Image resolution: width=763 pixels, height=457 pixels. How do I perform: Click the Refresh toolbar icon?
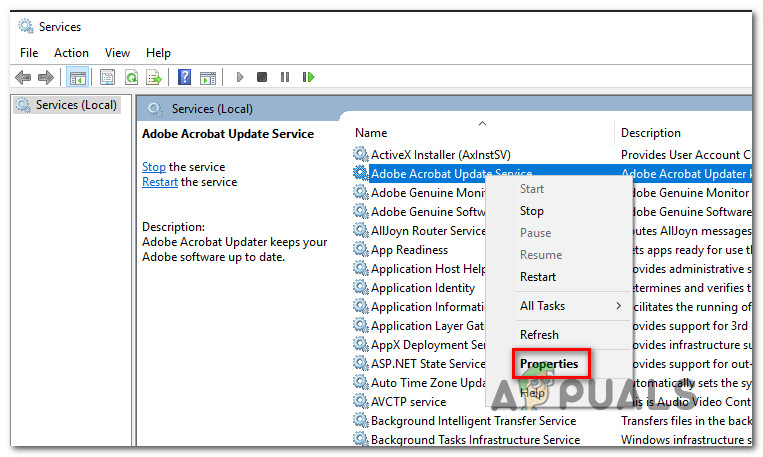click(131, 77)
